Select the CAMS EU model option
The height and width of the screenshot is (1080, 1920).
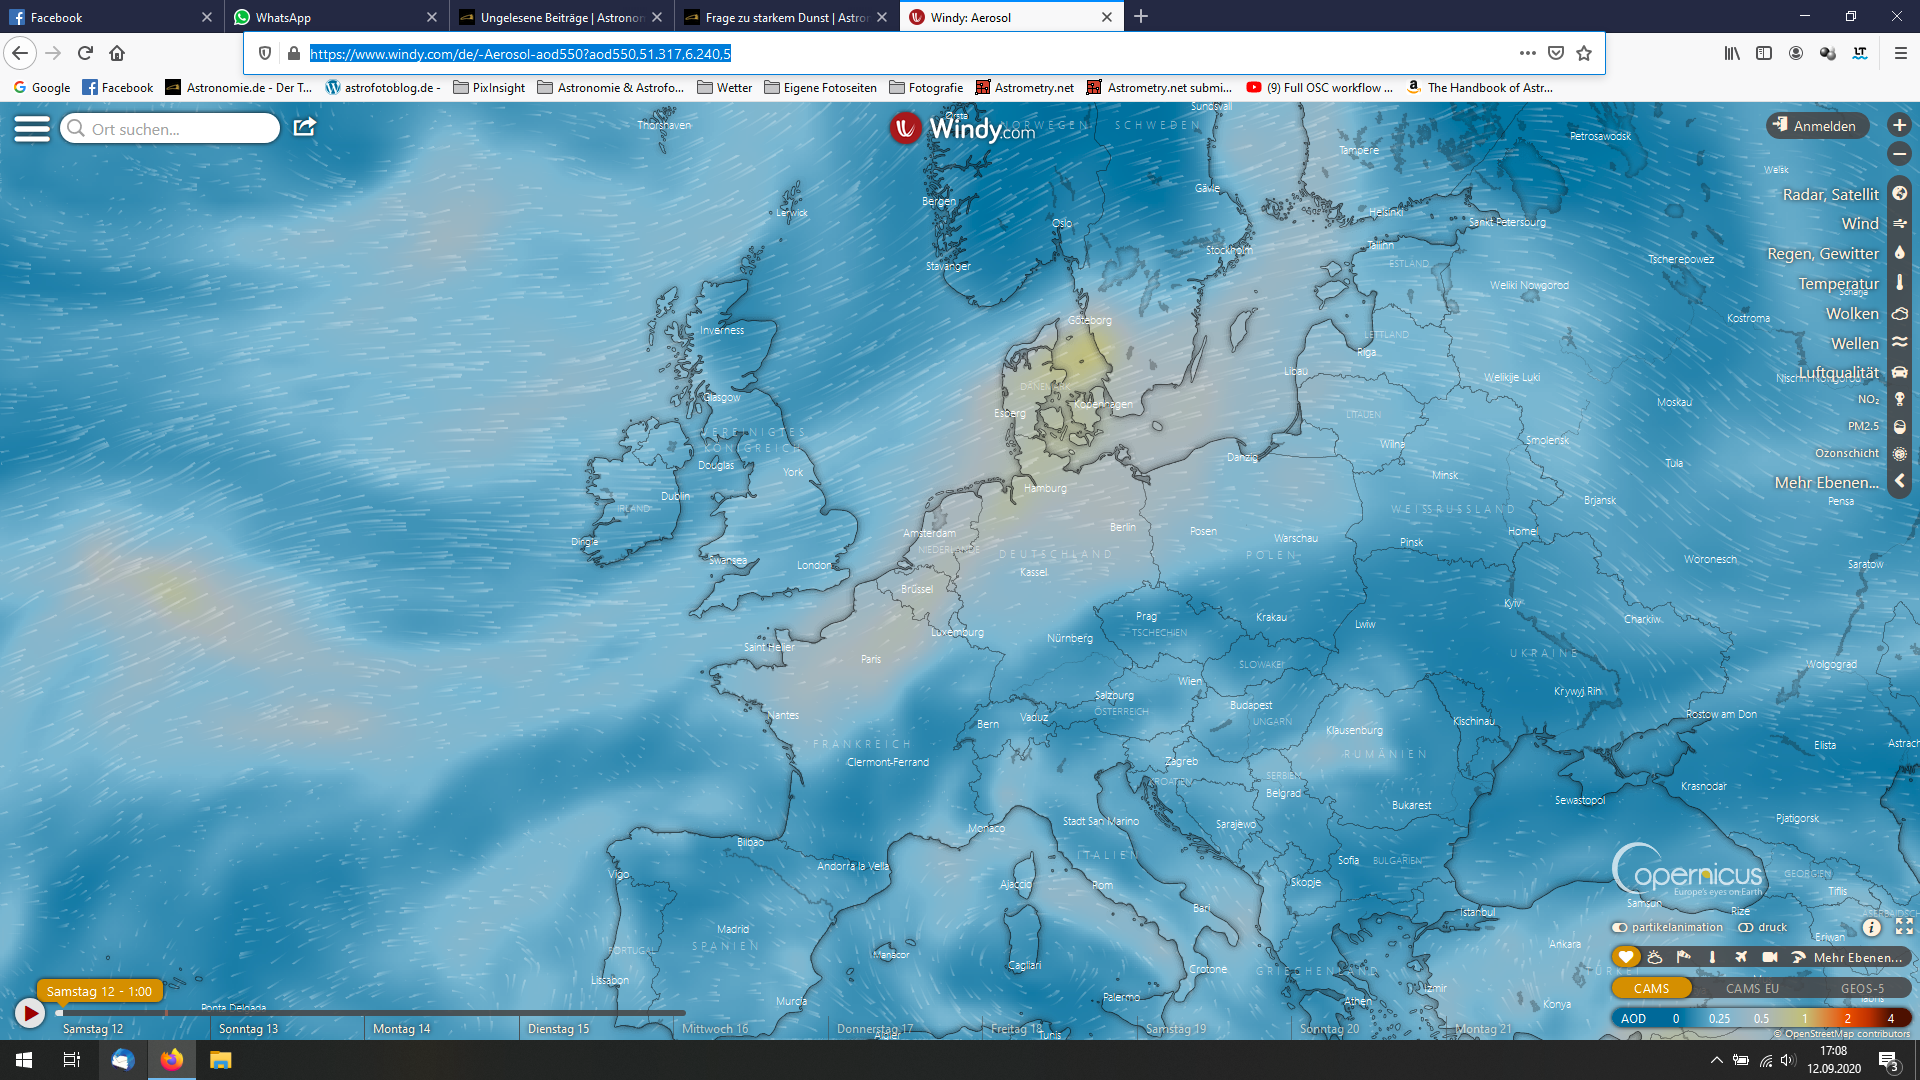1752,988
